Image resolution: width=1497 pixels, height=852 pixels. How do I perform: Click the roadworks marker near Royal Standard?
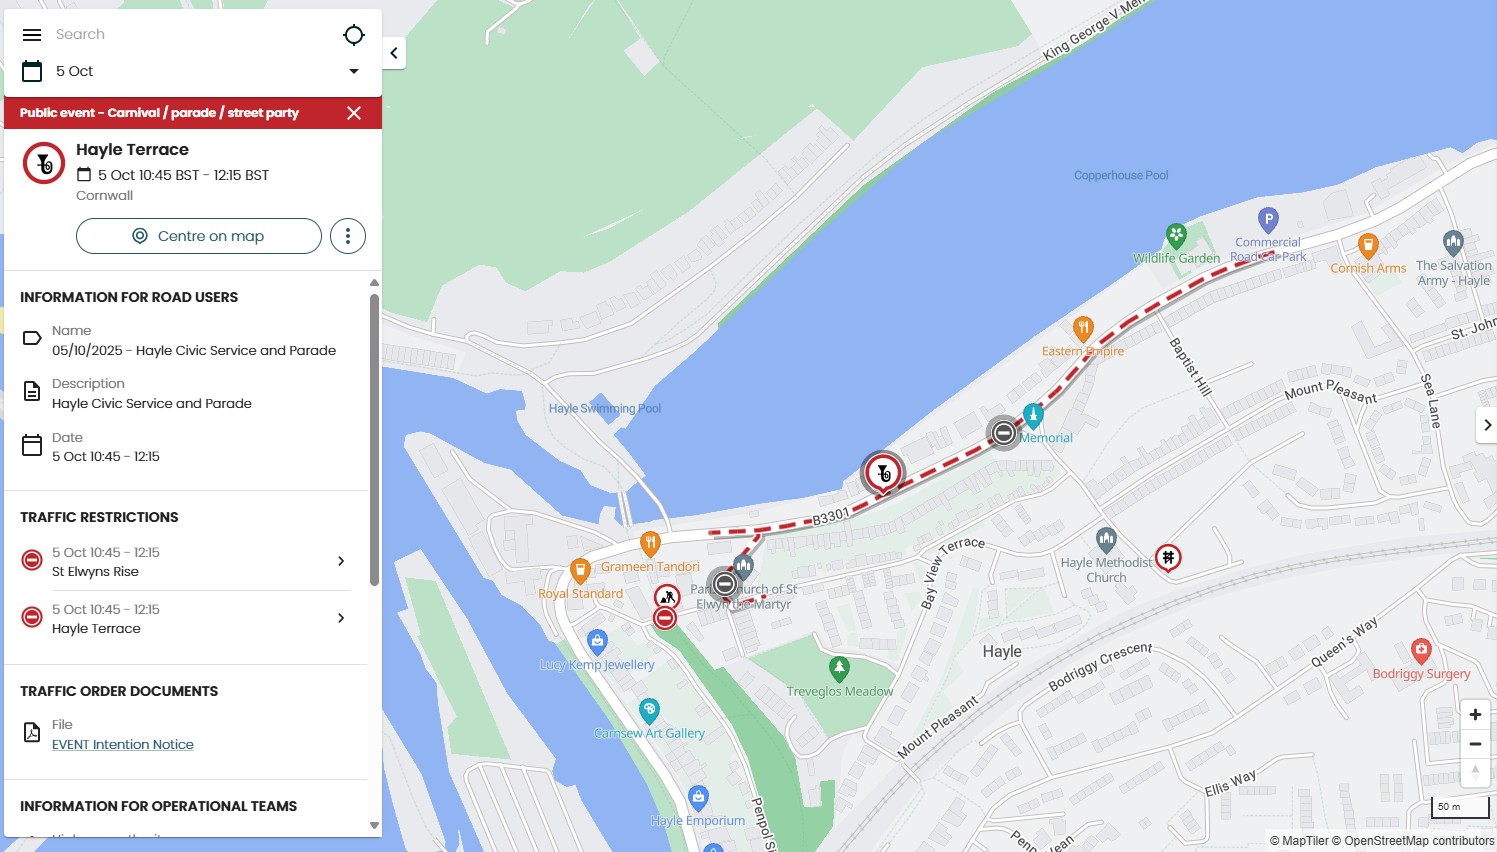[667, 597]
